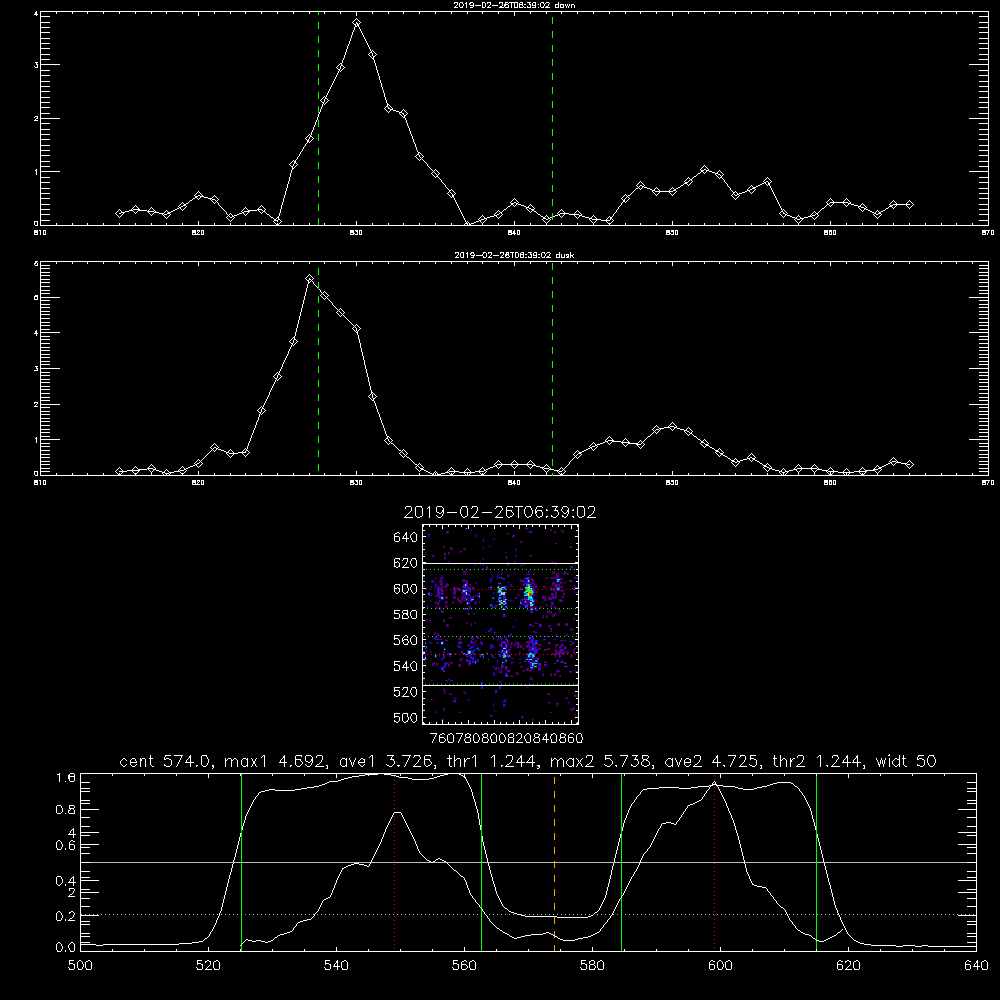Click the right green dashed line in dawn plot
Image resolution: width=1000 pixels, height=1000 pixels.
click(552, 119)
